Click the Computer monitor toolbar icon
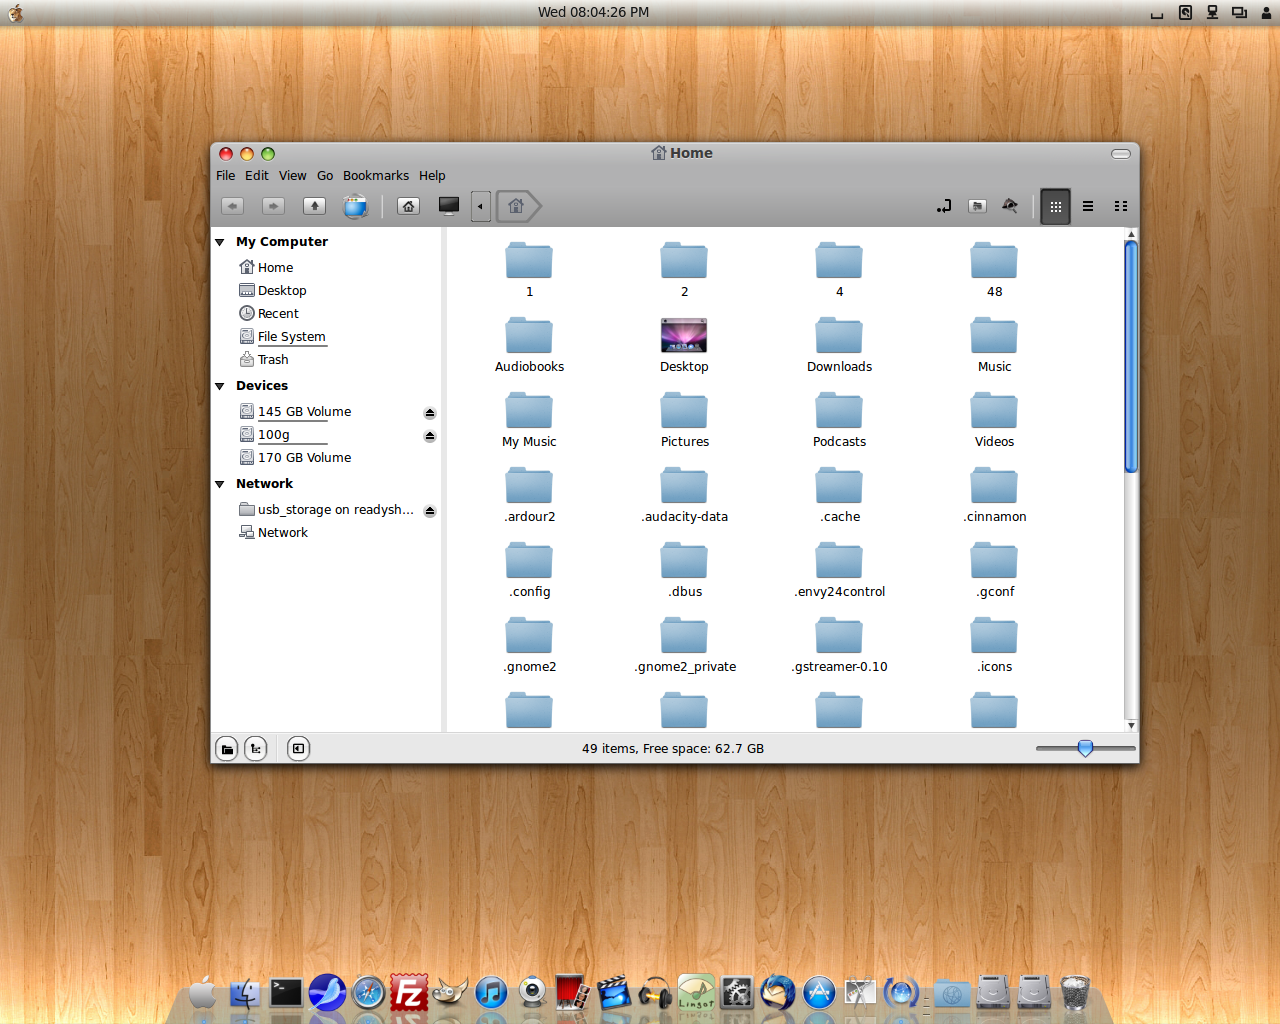The width and height of the screenshot is (1280, 1024). pos(449,206)
